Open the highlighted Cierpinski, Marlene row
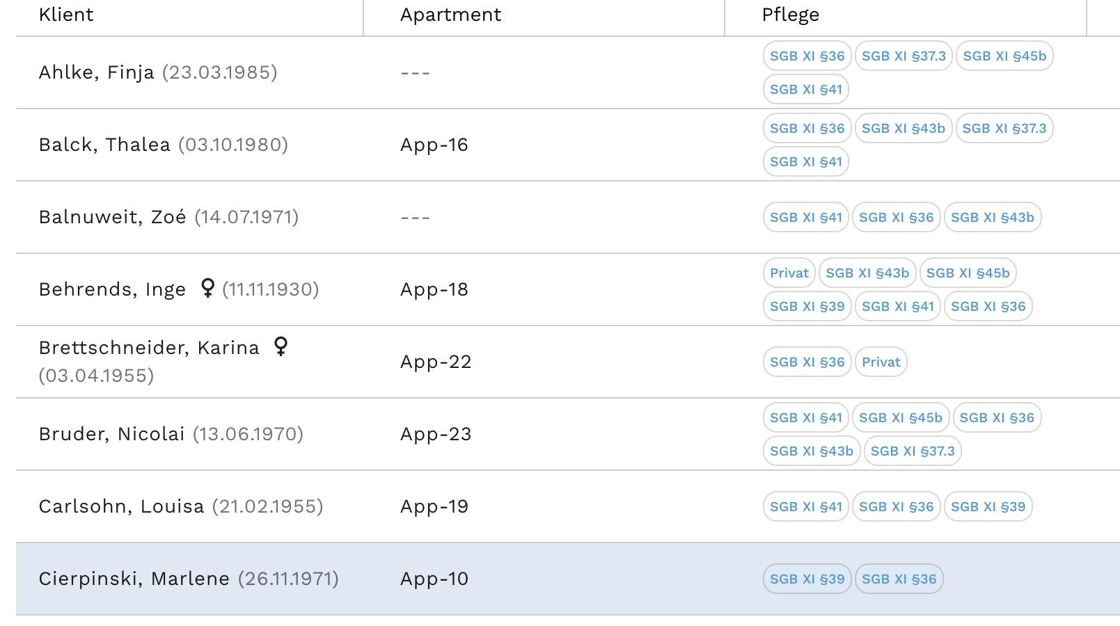Viewport: 1120px width, 626px height. [134, 578]
